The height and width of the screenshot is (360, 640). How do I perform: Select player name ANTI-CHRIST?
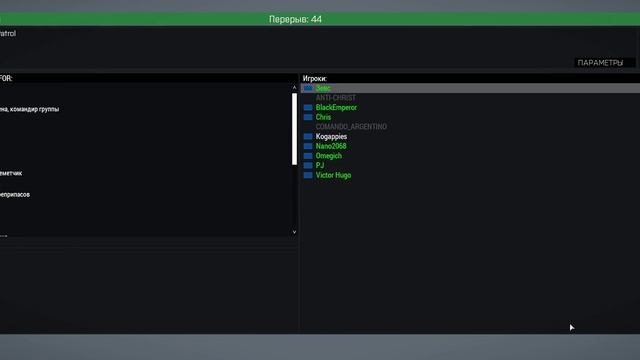[x=336, y=98]
